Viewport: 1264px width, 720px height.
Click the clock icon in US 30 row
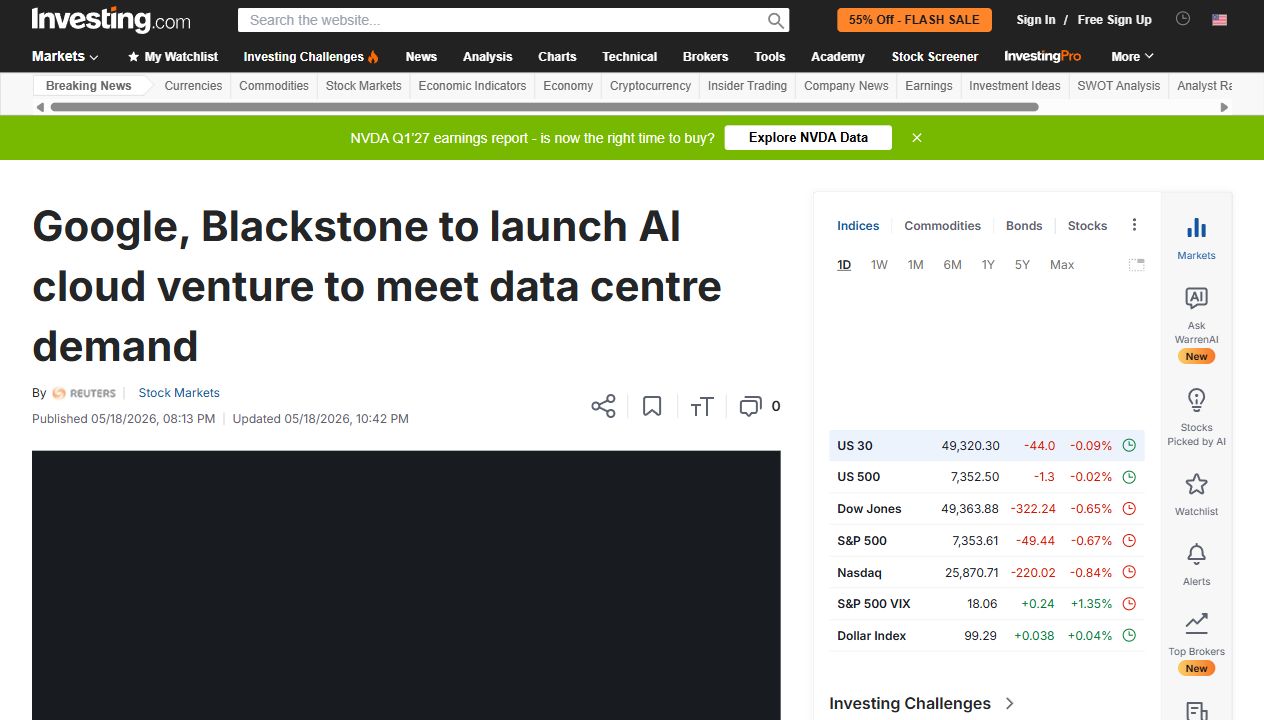(1129, 446)
